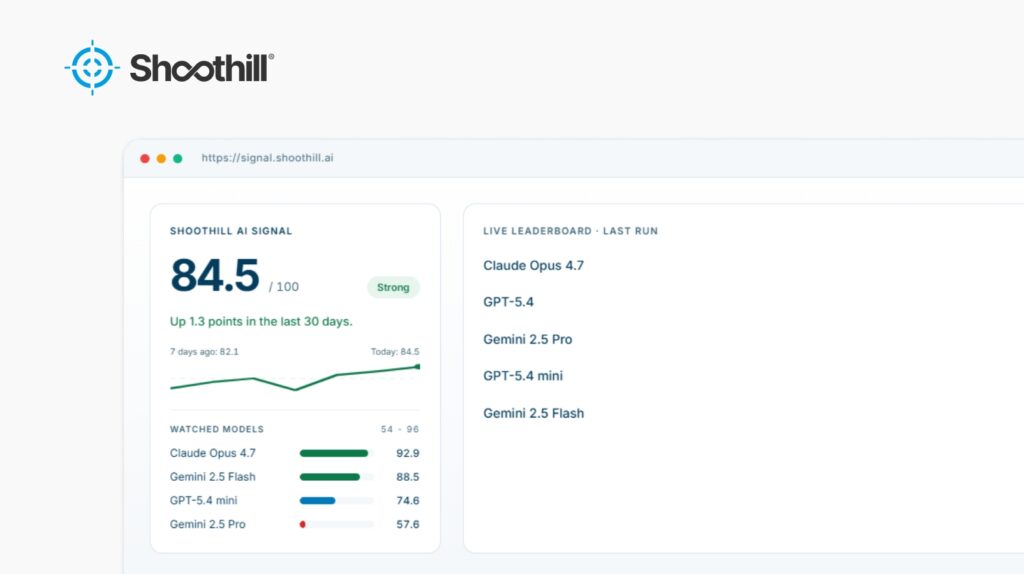Click the Strong status badge
The width and height of the screenshot is (1024, 574).
coord(393,287)
